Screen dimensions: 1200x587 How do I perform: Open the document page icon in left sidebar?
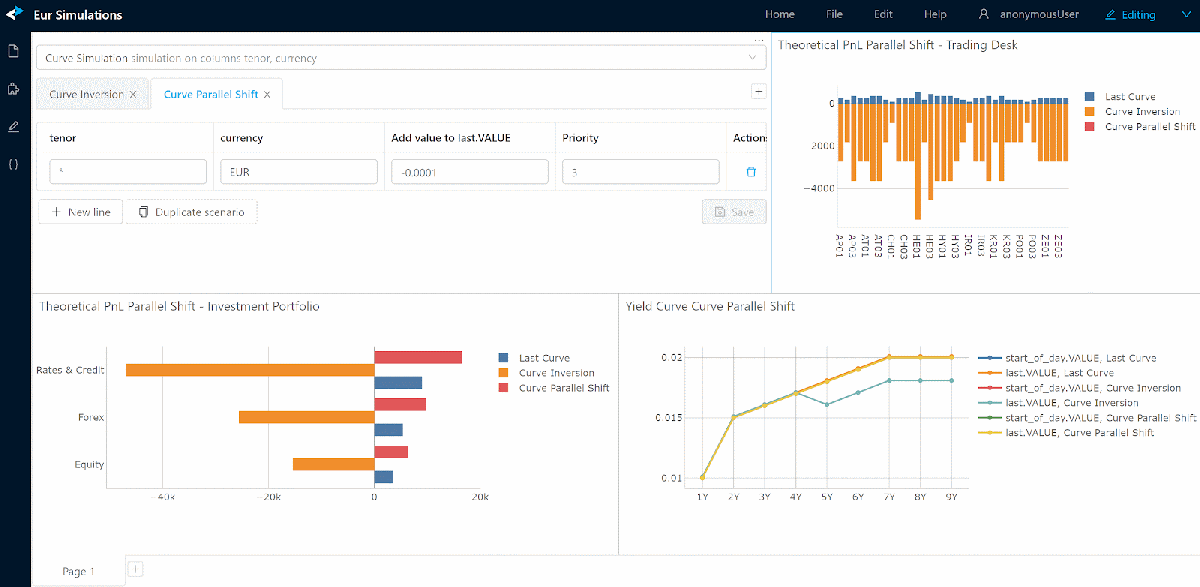13,48
